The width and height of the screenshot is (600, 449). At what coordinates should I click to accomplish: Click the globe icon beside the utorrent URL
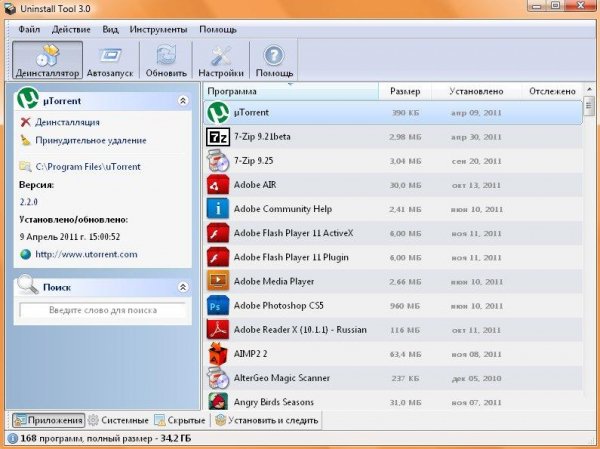pyautogui.click(x=25, y=254)
